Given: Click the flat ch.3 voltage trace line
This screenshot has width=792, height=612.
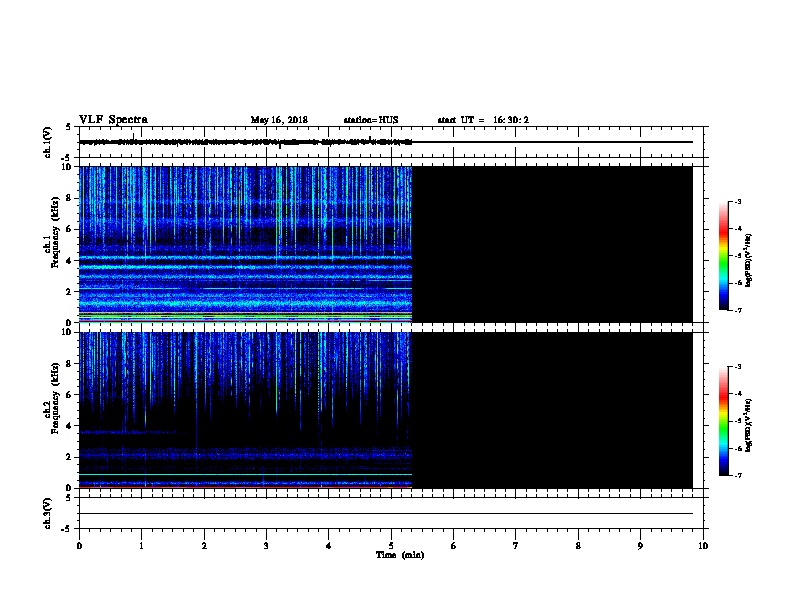Looking at the screenshot, I should [x=386, y=514].
